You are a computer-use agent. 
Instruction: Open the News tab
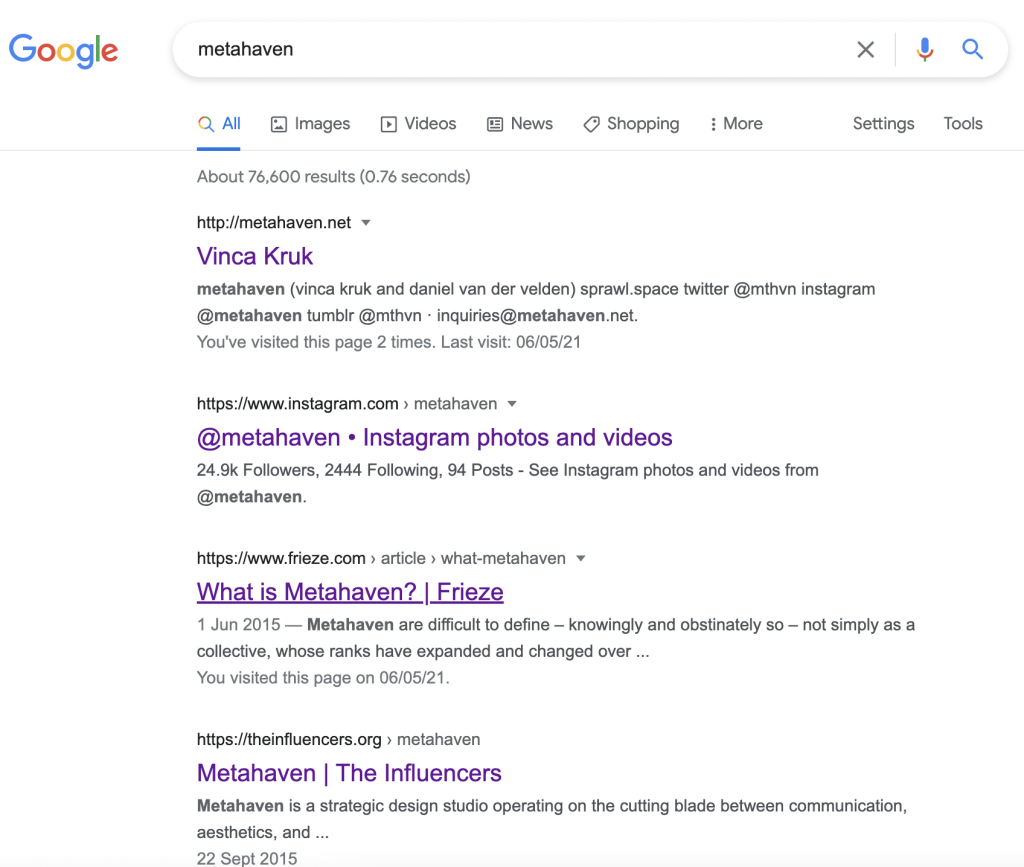click(520, 124)
